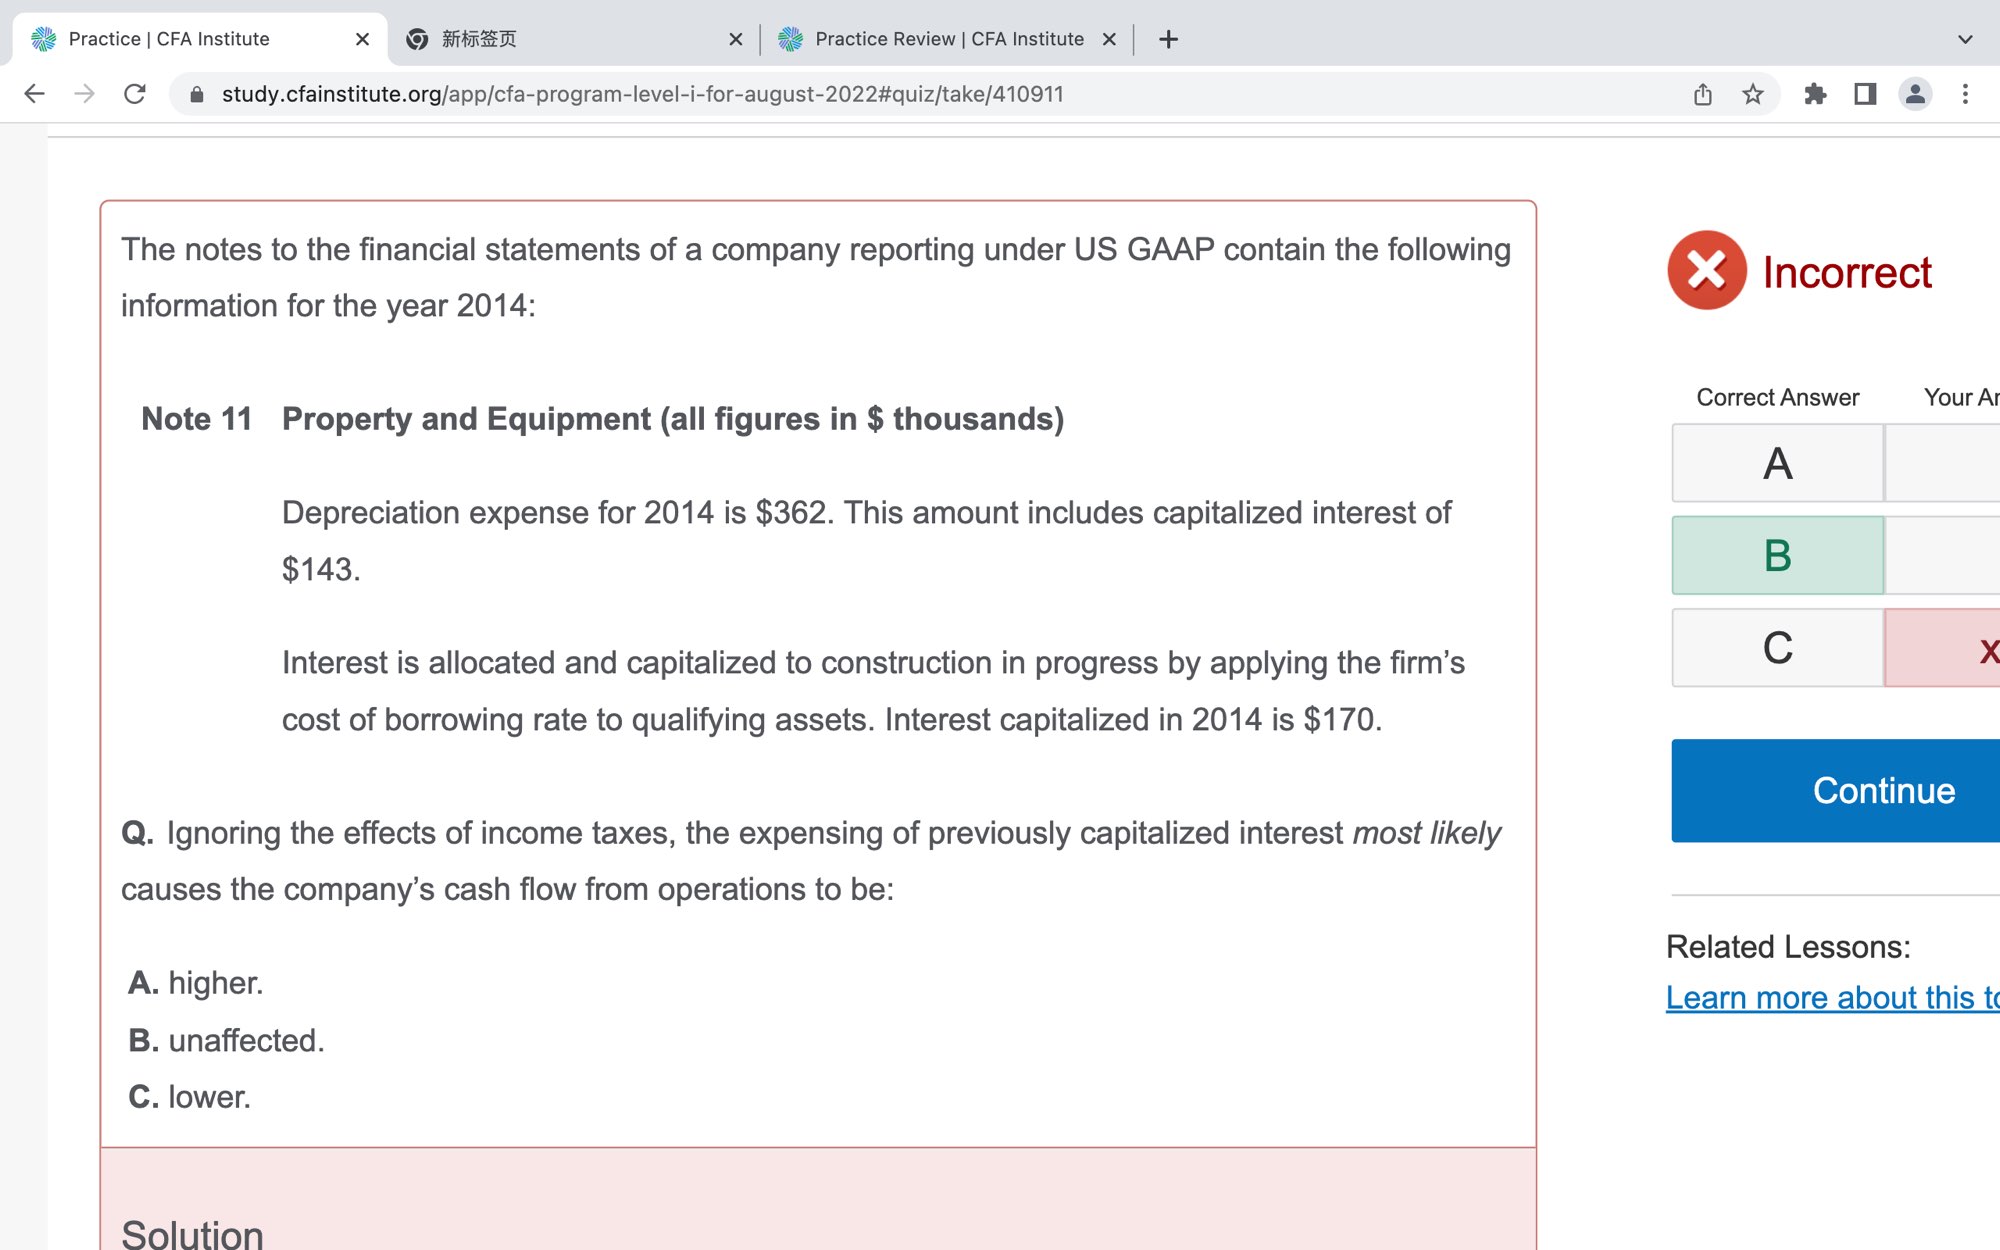This screenshot has width=2000, height=1250.
Task: Toggle the browser side panel icon
Action: tap(1865, 94)
